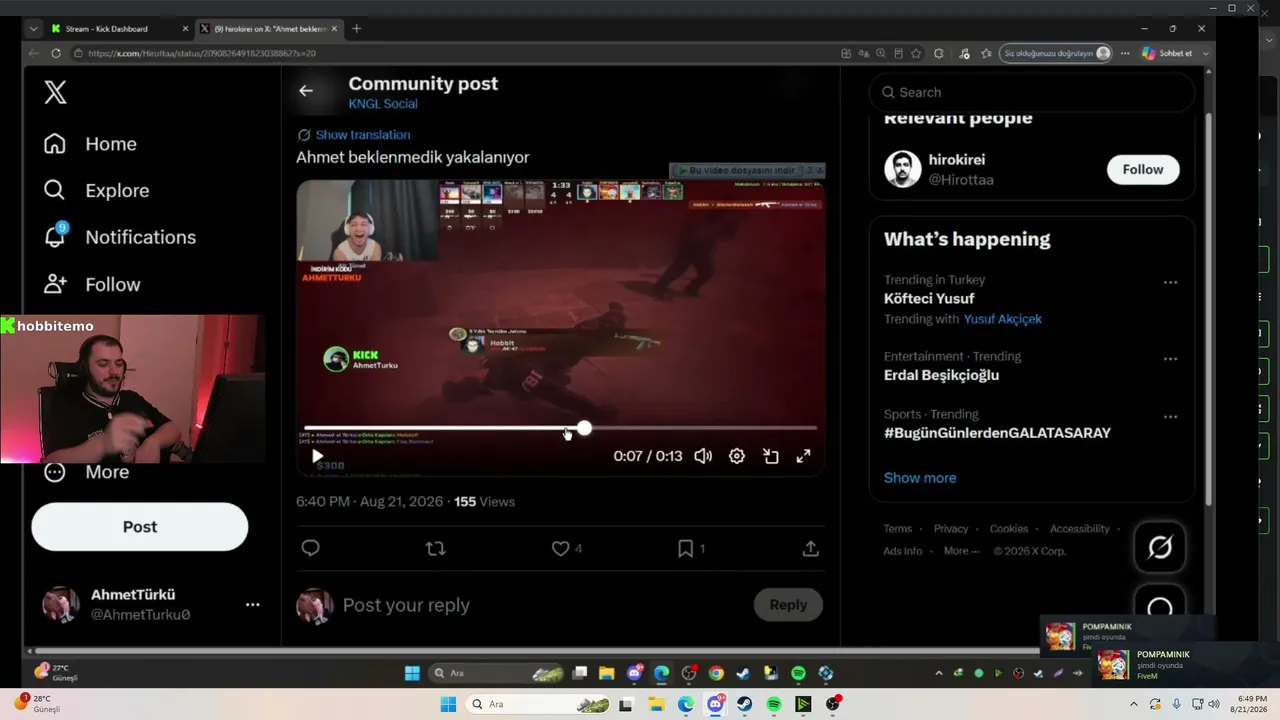Open the More circle icon in sidebar
The height and width of the screenshot is (720, 1280).
click(55, 472)
